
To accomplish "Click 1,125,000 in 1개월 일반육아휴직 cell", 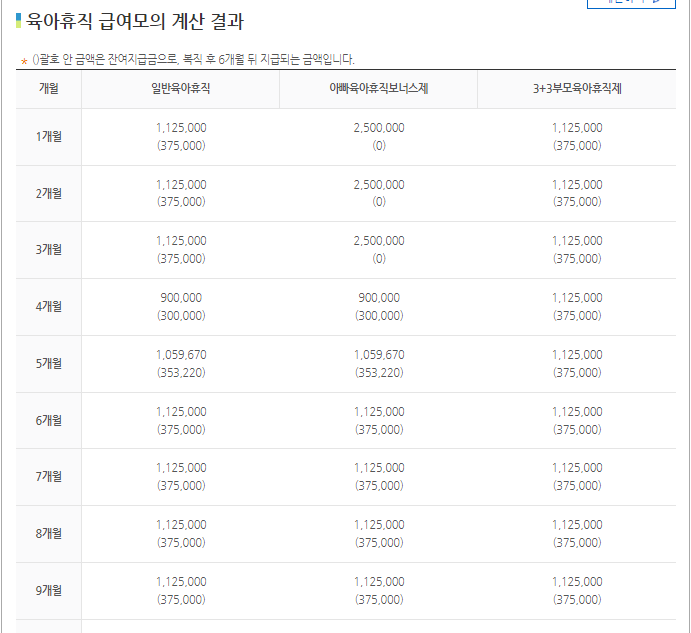I will click(181, 128).
